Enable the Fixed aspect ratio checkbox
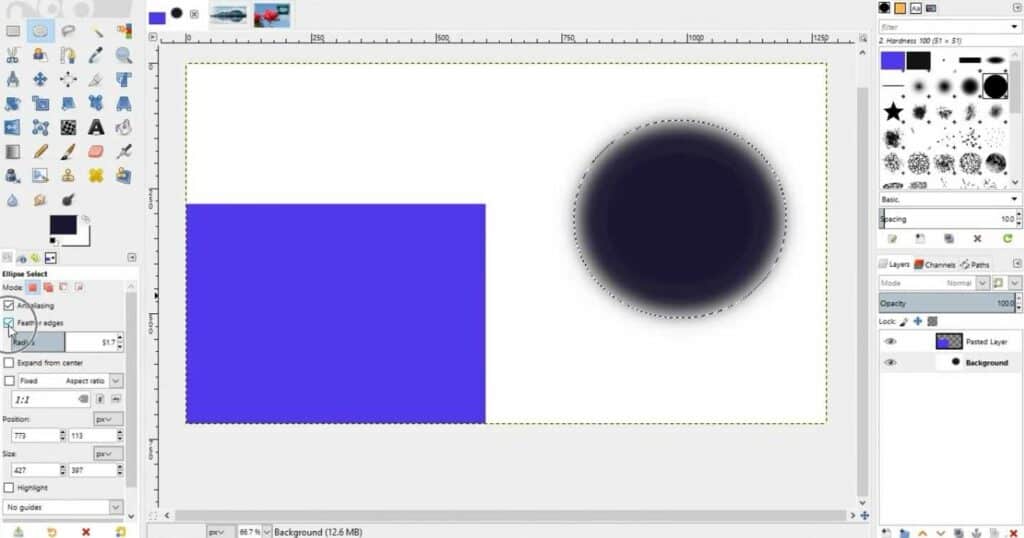This screenshot has height=538, width=1024. click(x=8, y=381)
